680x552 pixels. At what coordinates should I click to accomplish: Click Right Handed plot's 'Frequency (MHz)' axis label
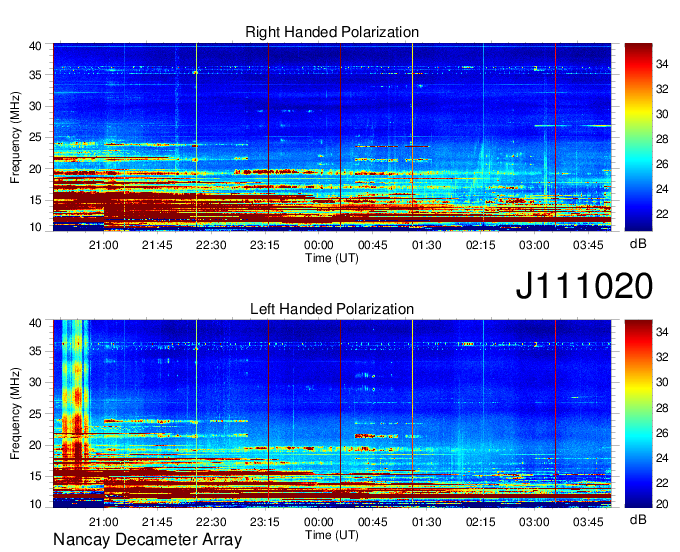(15, 137)
